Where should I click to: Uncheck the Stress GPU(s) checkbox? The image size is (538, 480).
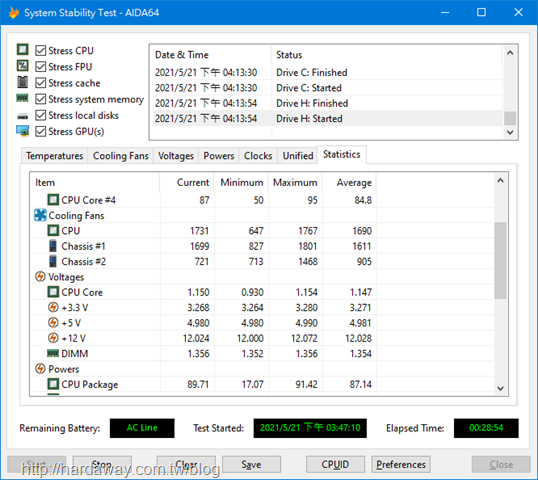coord(40,131)
